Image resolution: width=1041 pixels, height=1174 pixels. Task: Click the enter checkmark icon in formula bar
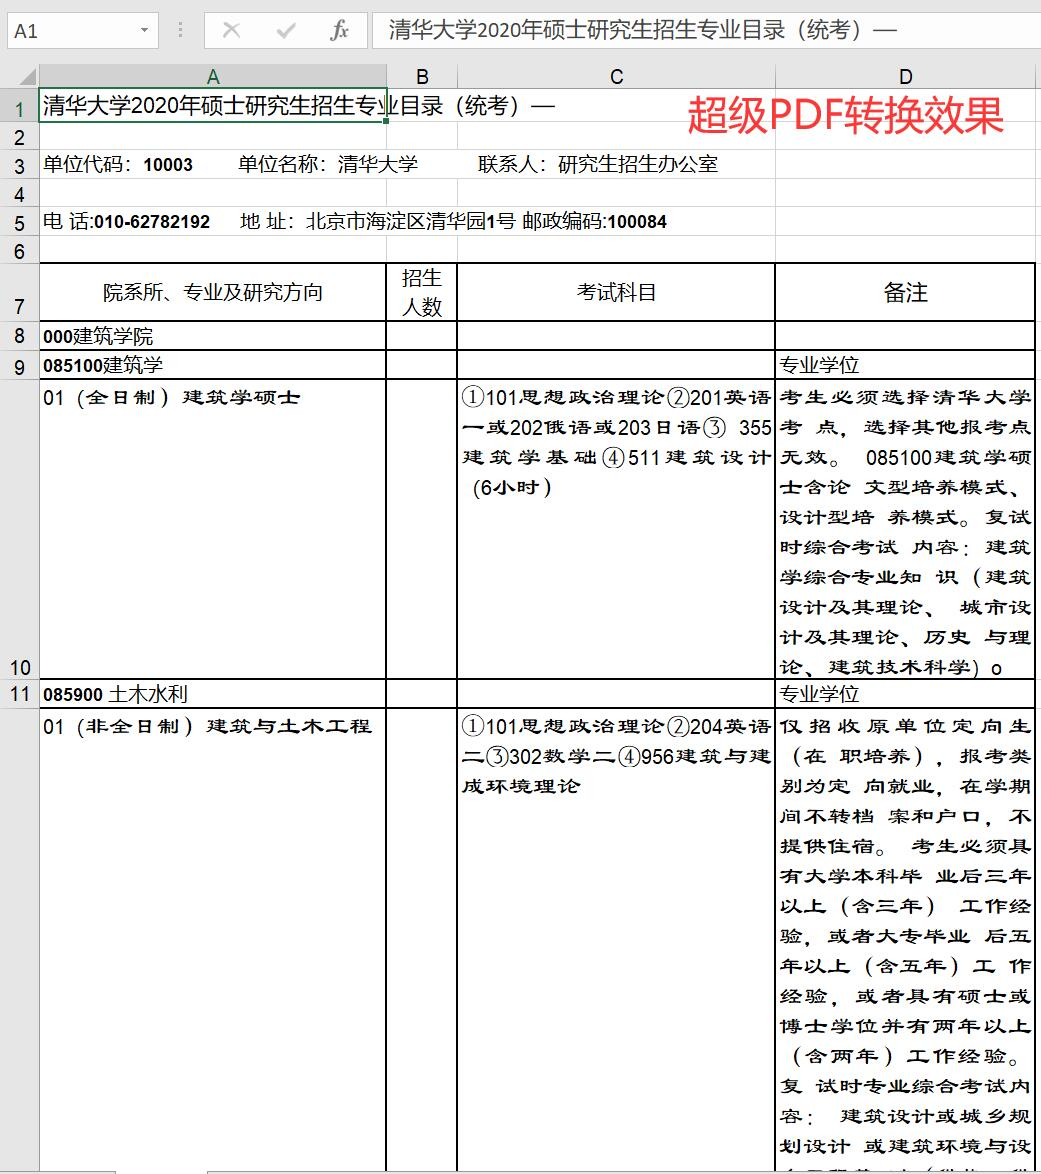click(285, 31)
